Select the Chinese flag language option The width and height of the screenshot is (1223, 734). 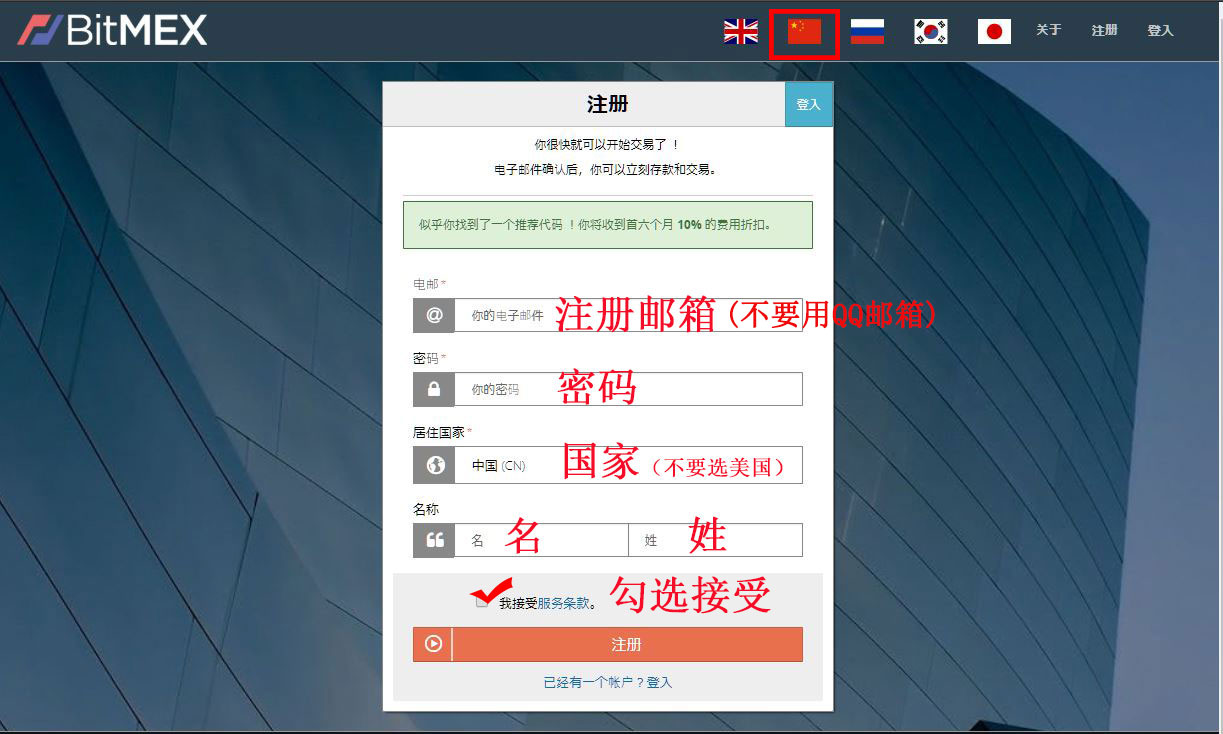[804, 31]
